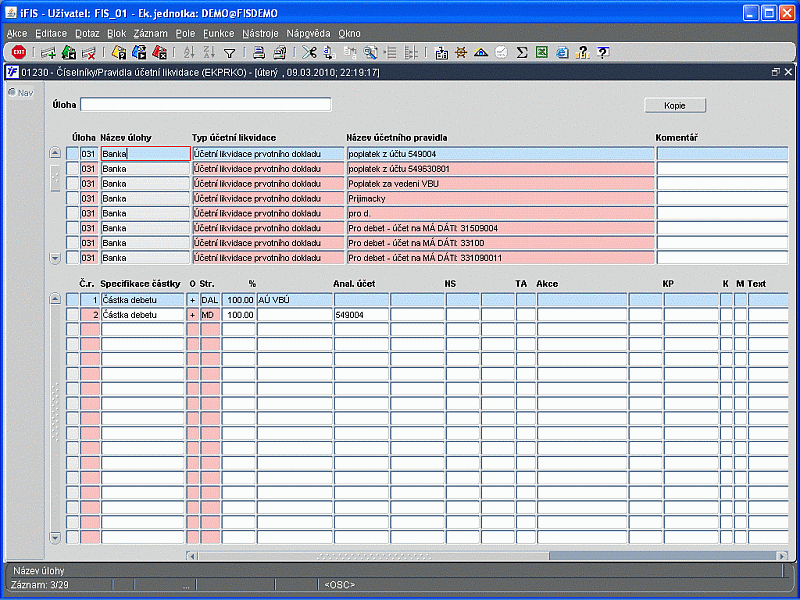Screen dimensions: 800x600
Task: Click the green Excel export icon
Action: 542,52
